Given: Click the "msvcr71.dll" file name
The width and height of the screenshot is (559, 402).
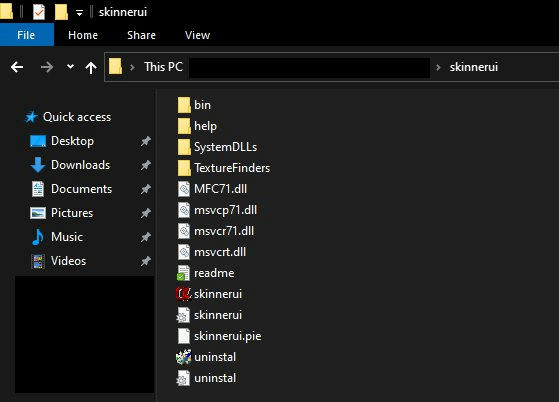Looking at the screenshot, I should 224,231.
